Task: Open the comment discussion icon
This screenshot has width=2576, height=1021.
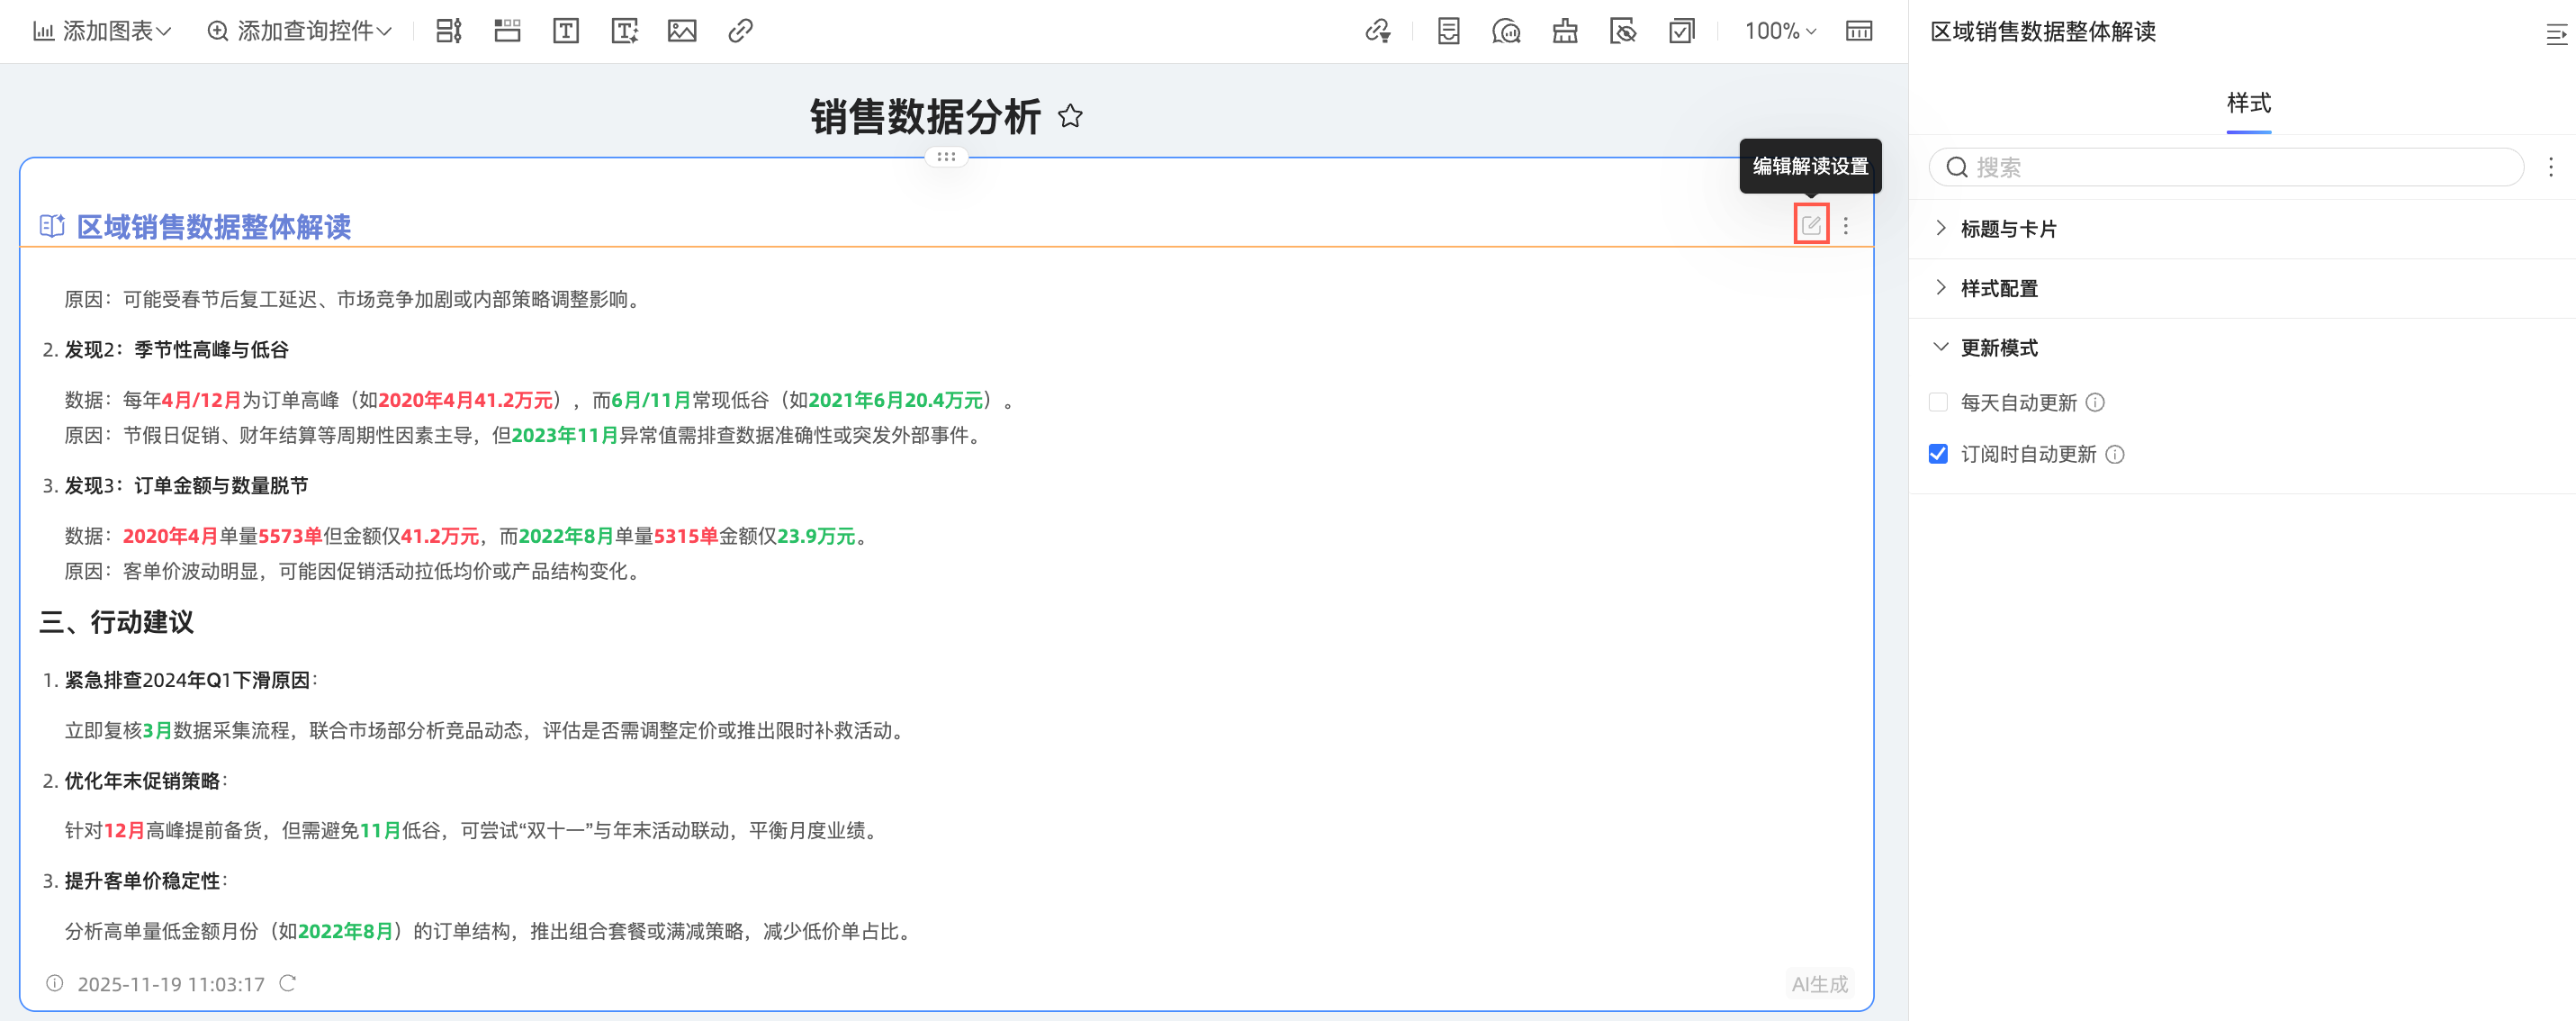Action: point(1507,31)
